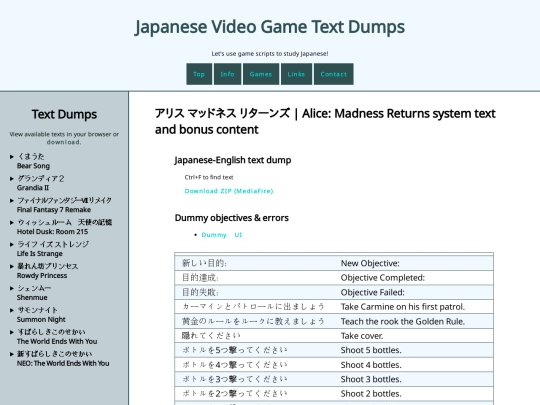
Task: Expand The World Ends With You triangle
Action: point(12,332)
